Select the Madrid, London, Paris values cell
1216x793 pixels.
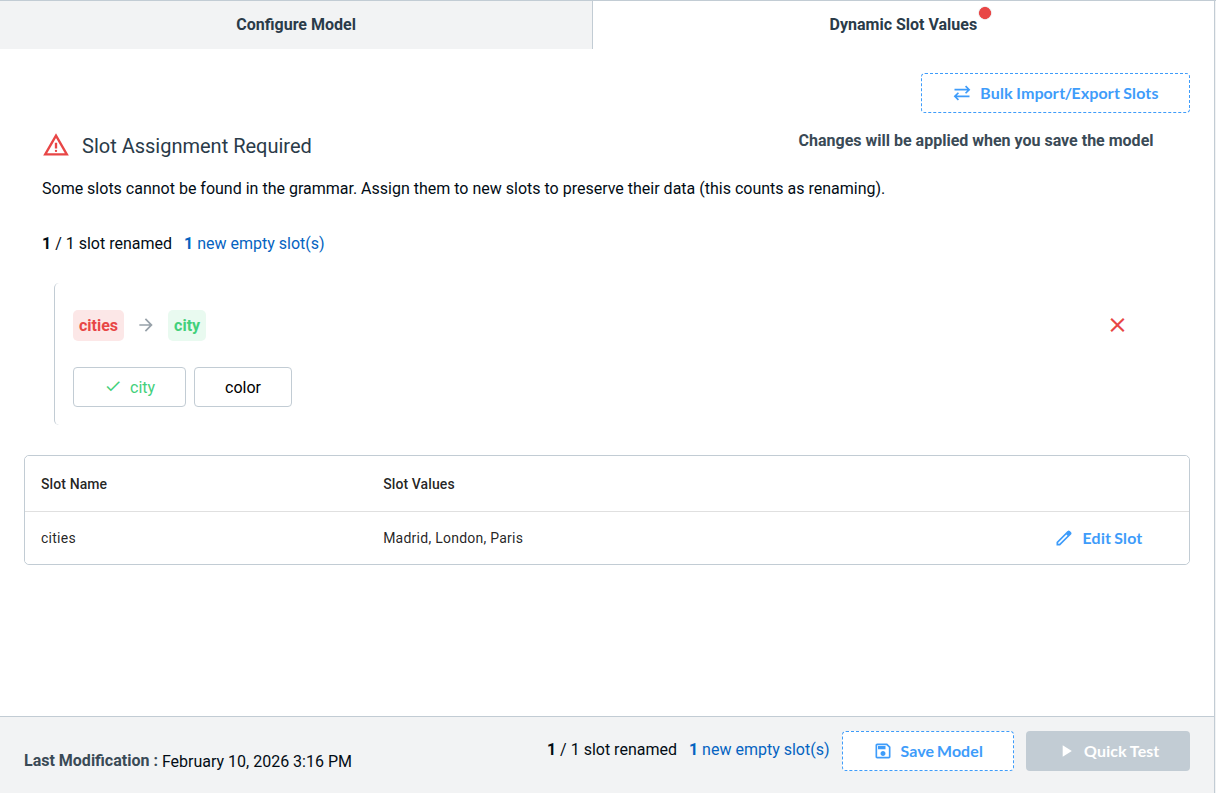[453, 538]
